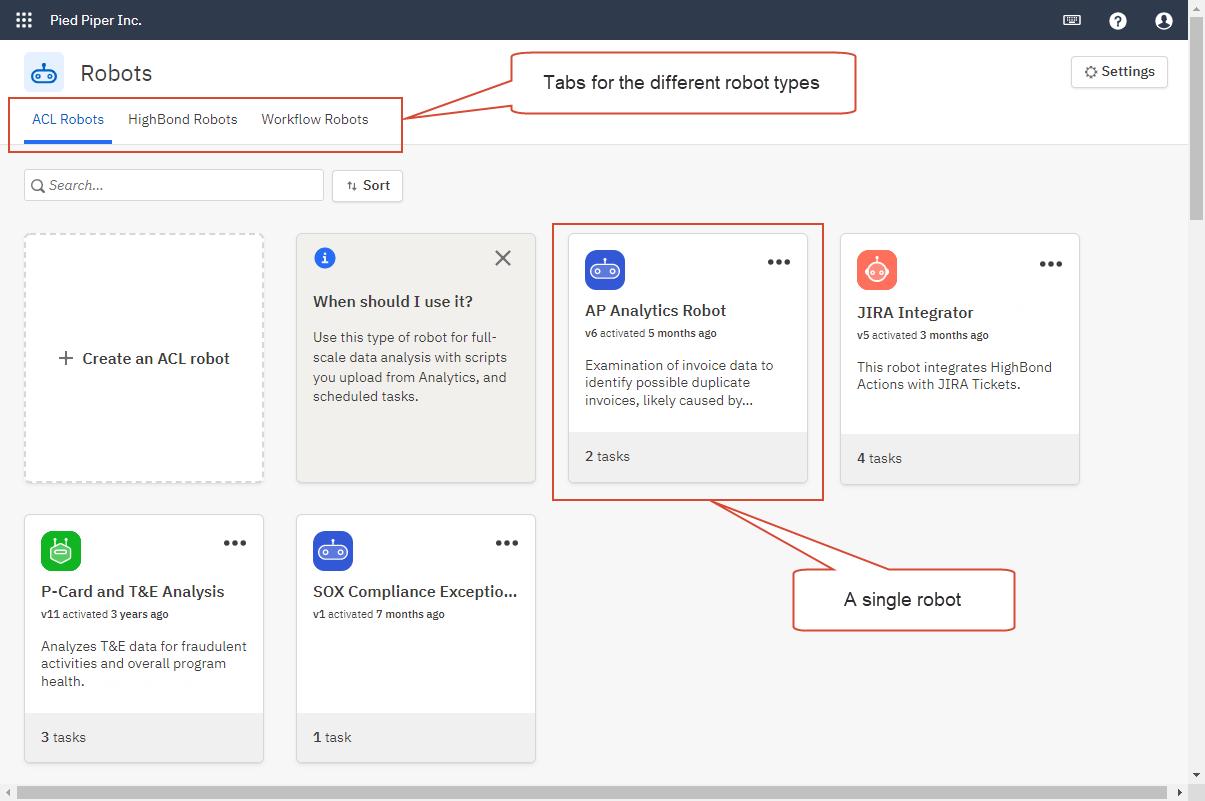This screenshot has width=1205, height=801.
Task: Click '2 tasks' on AP Analytics Robot
Action: (x=608, y=456)
